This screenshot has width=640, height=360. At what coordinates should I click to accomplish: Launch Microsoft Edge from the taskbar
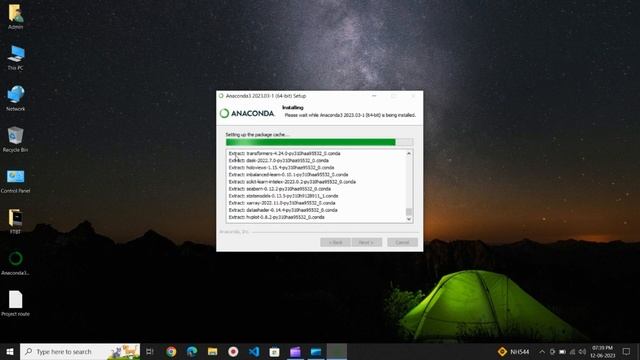192,351
